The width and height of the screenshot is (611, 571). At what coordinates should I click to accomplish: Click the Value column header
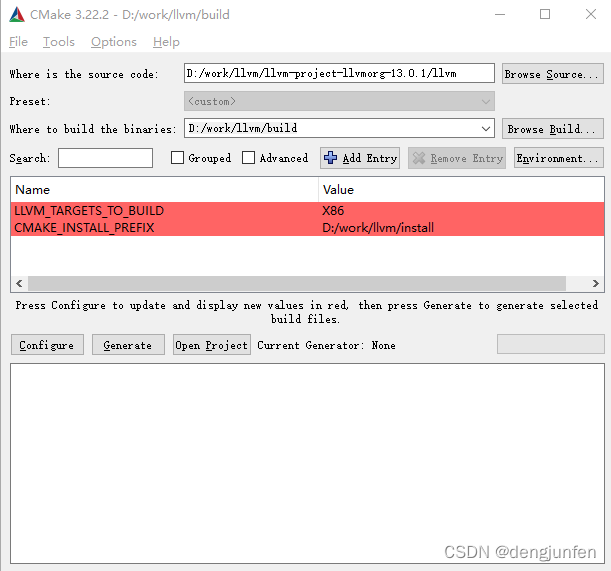[x=461, y=190]
